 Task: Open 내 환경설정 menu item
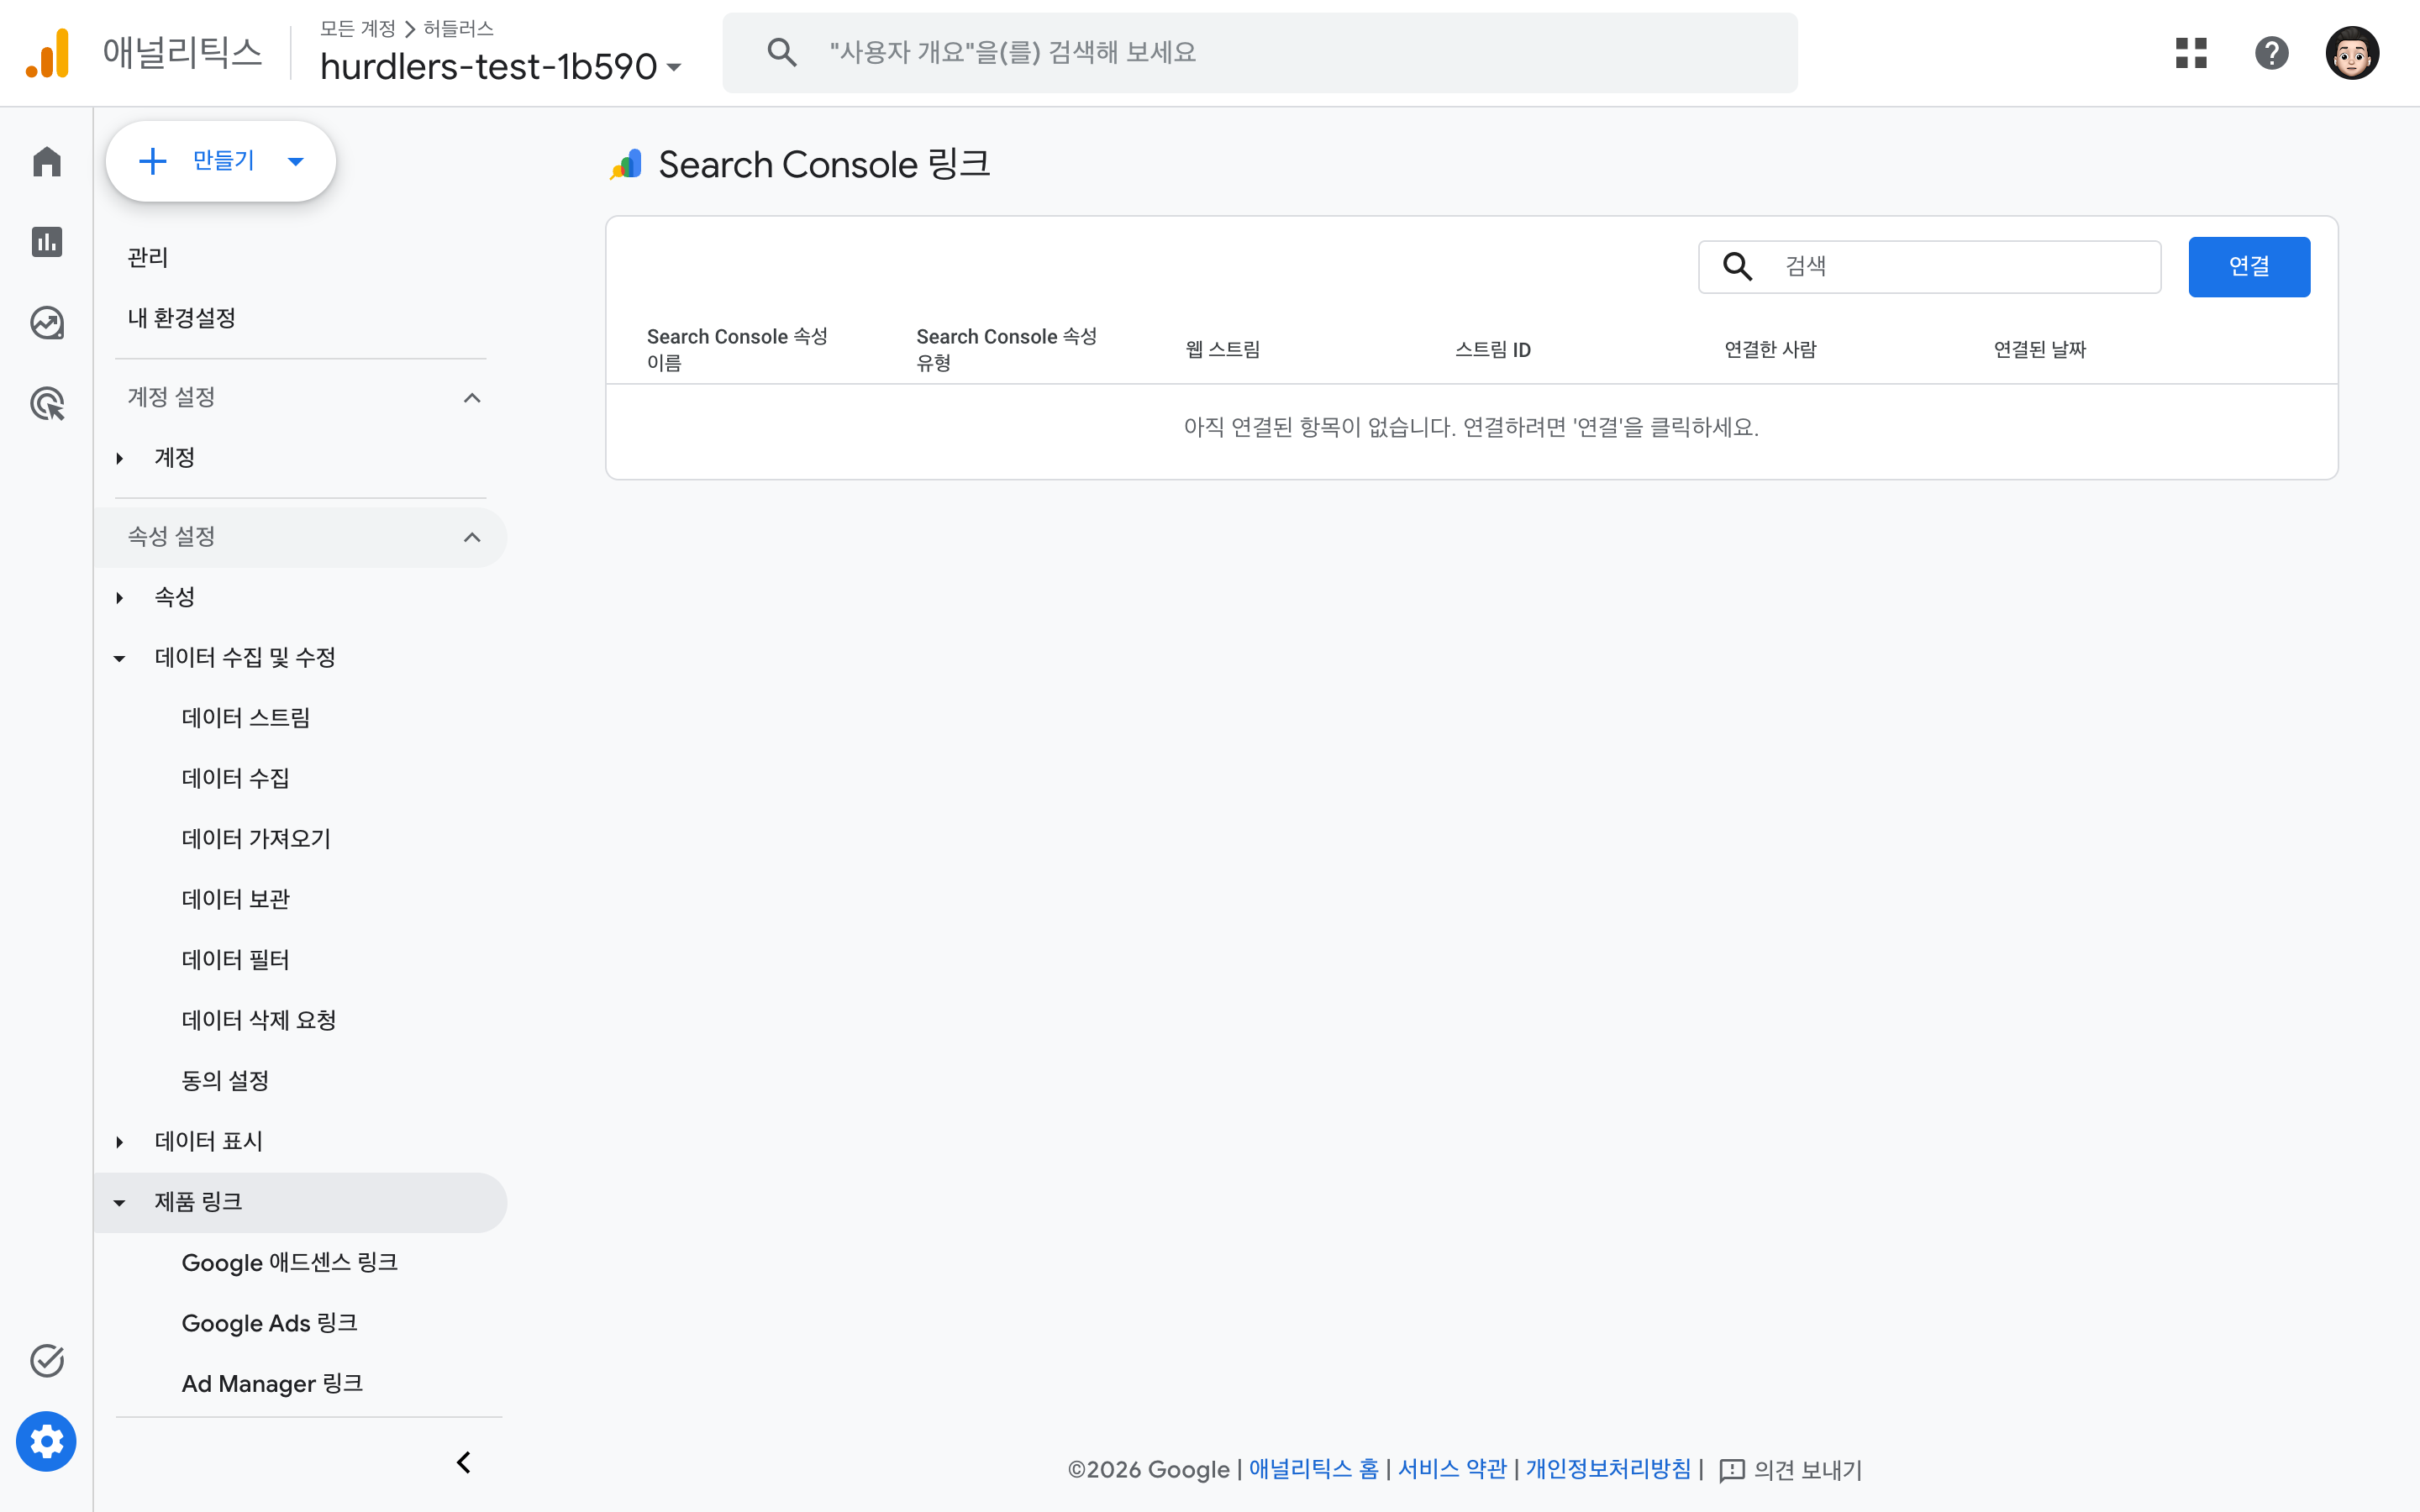click(x=181, y=318)
